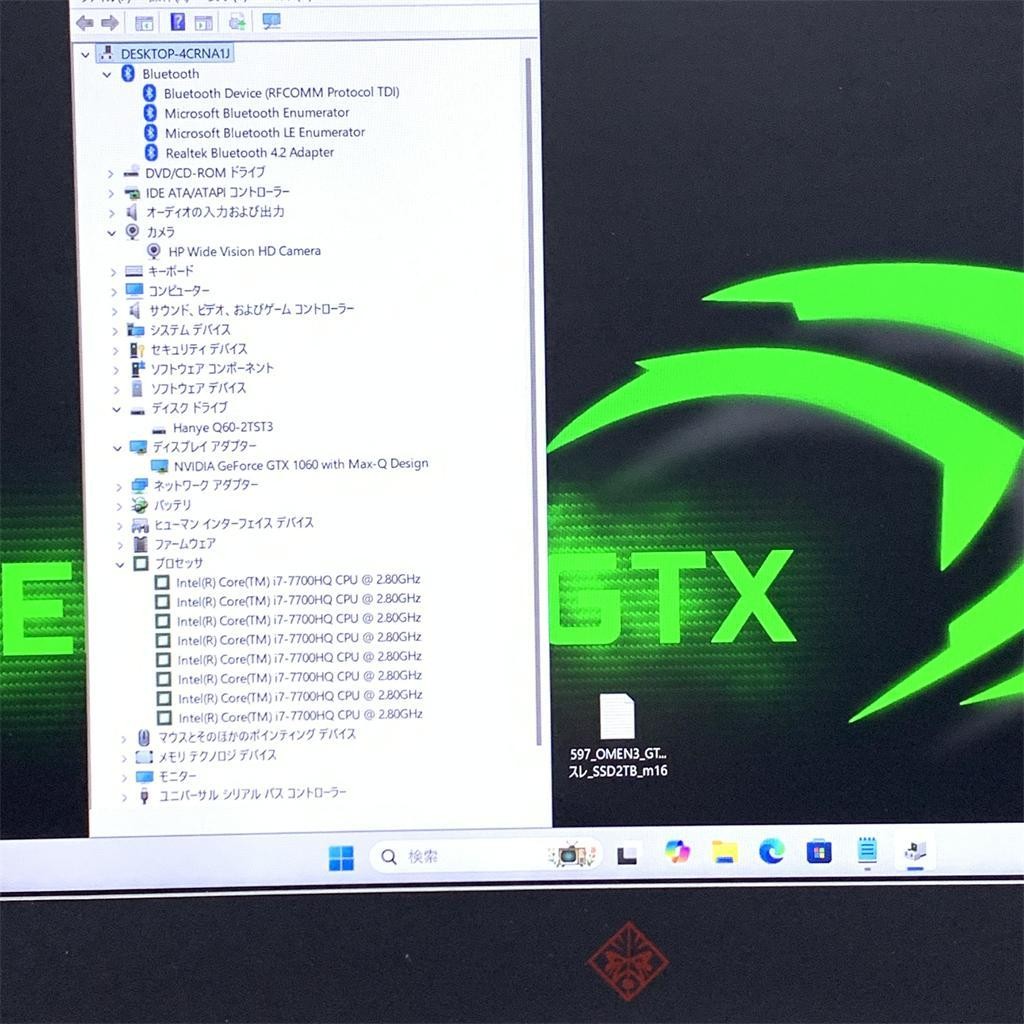Select Realtek Bluetooth 4.2 Adapter

click(x=249, y=153)
